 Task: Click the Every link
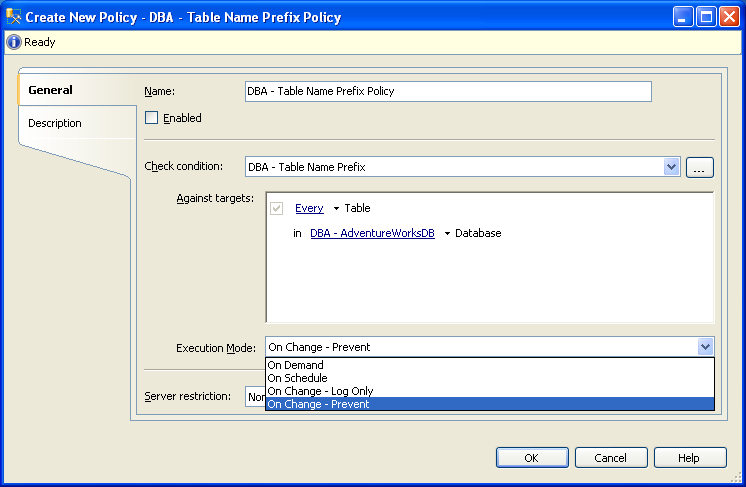pyautogui.click(x=309, y=208)
